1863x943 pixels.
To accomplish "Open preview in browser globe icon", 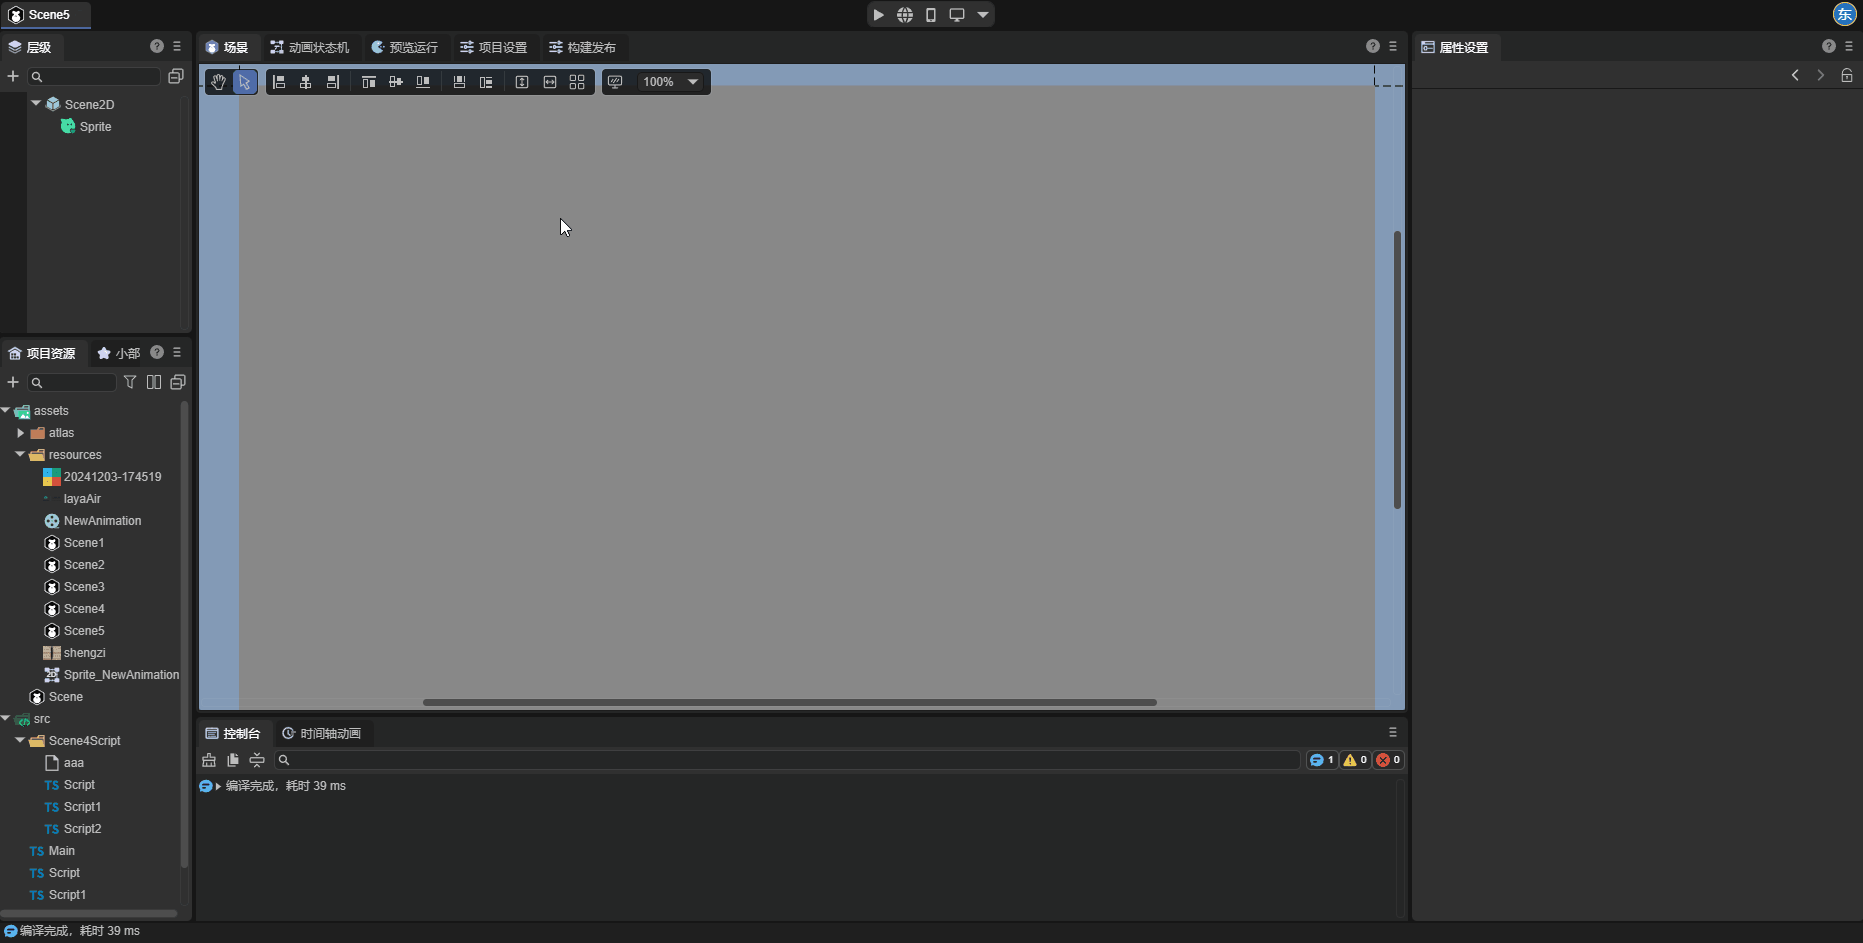I will (x=904, y=15).
